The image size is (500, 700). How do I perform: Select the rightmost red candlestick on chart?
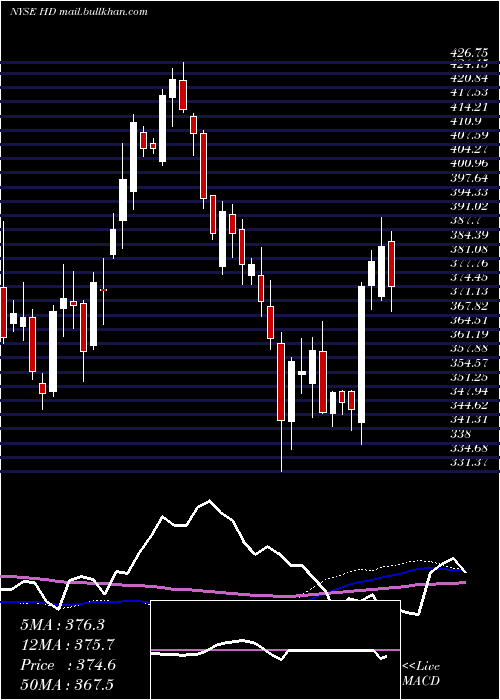(x=392, y=264)
